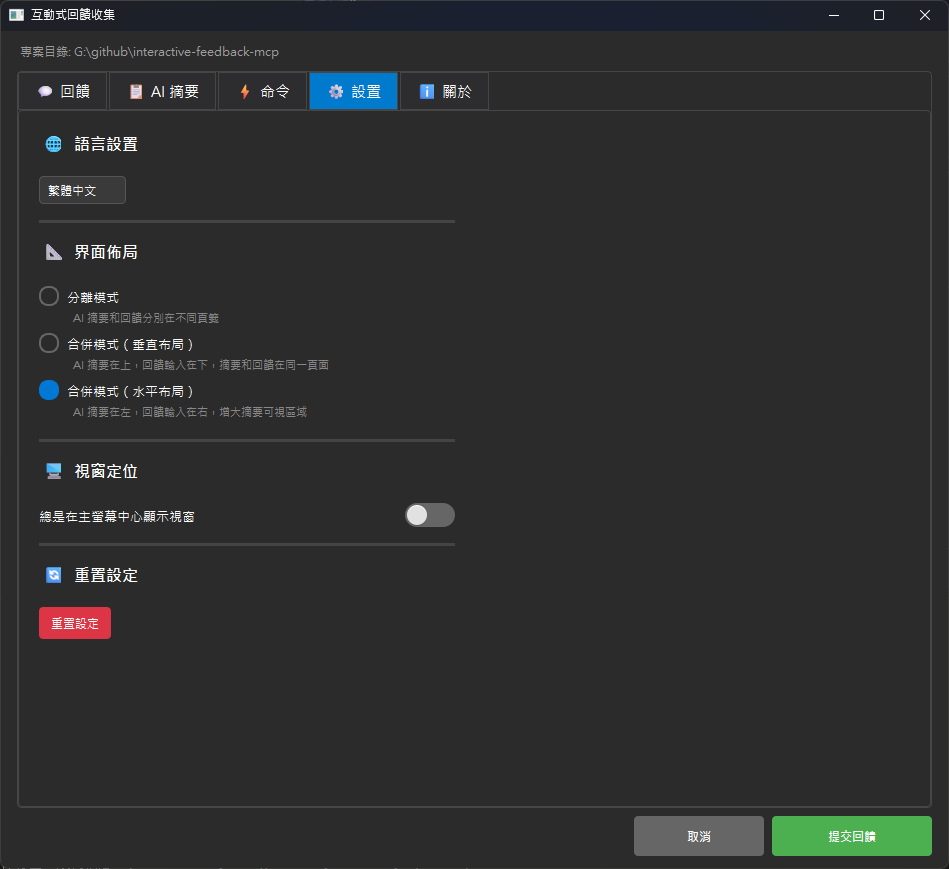
Task: Click the green 提交回饋 button
Action: [851, 835]
